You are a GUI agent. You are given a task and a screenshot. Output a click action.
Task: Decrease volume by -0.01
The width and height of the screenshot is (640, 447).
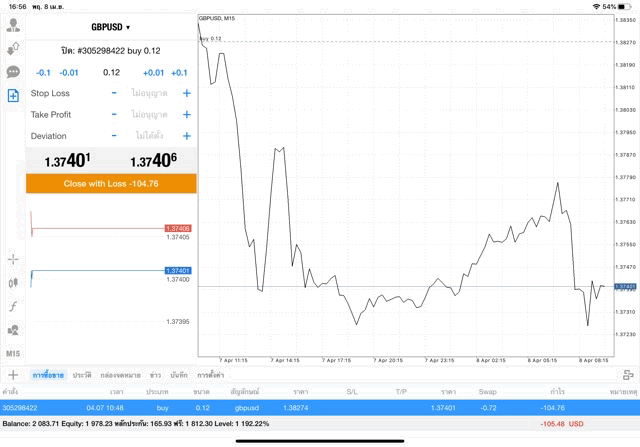tap(69, 73)
